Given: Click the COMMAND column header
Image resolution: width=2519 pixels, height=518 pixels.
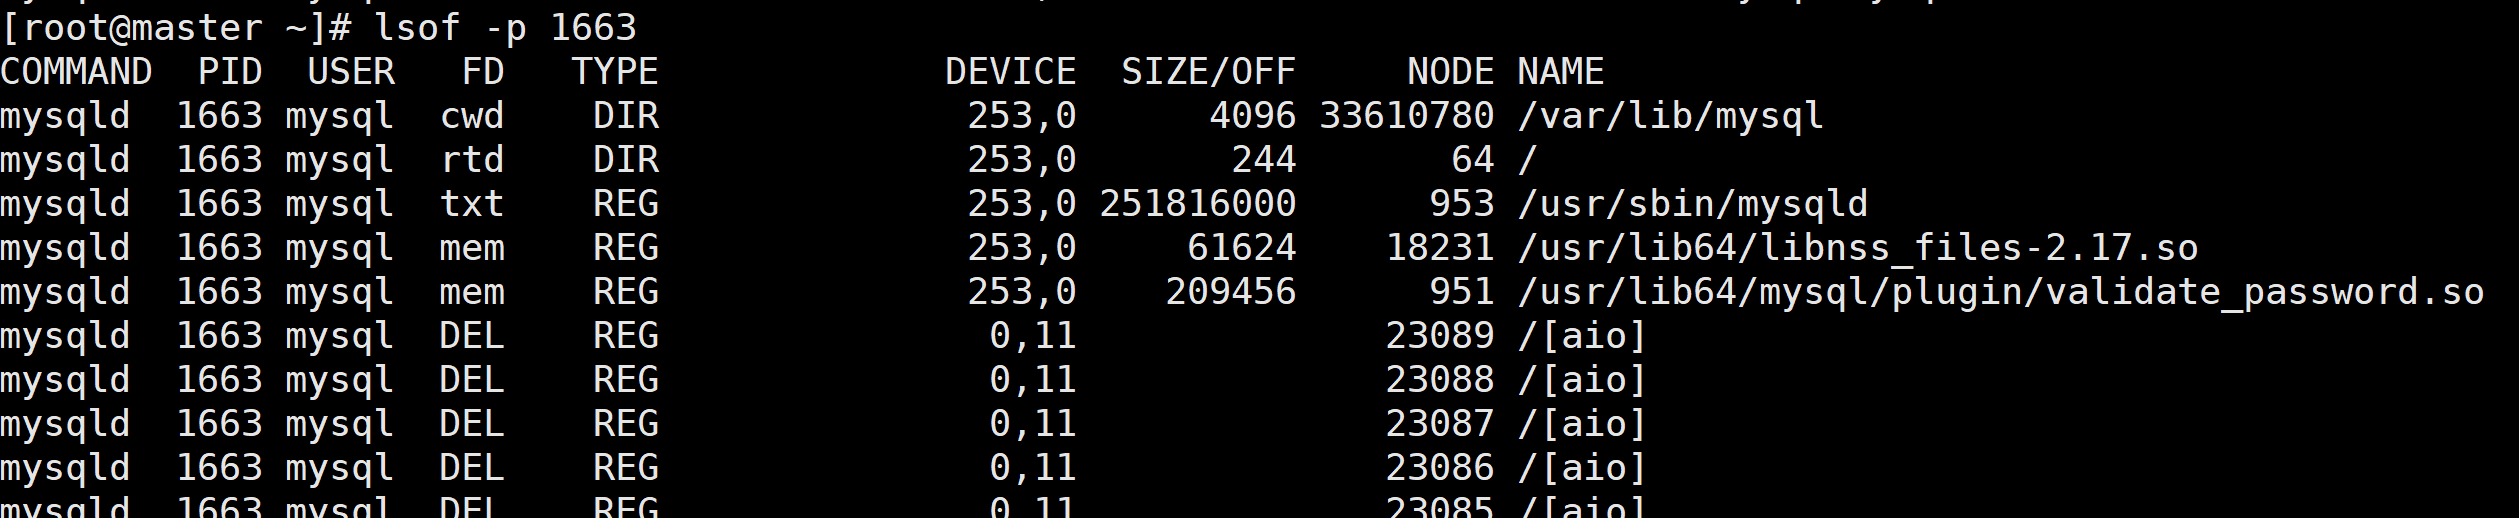Looking at the screenshot, I should pyautogui.click(x=76, y=72).
